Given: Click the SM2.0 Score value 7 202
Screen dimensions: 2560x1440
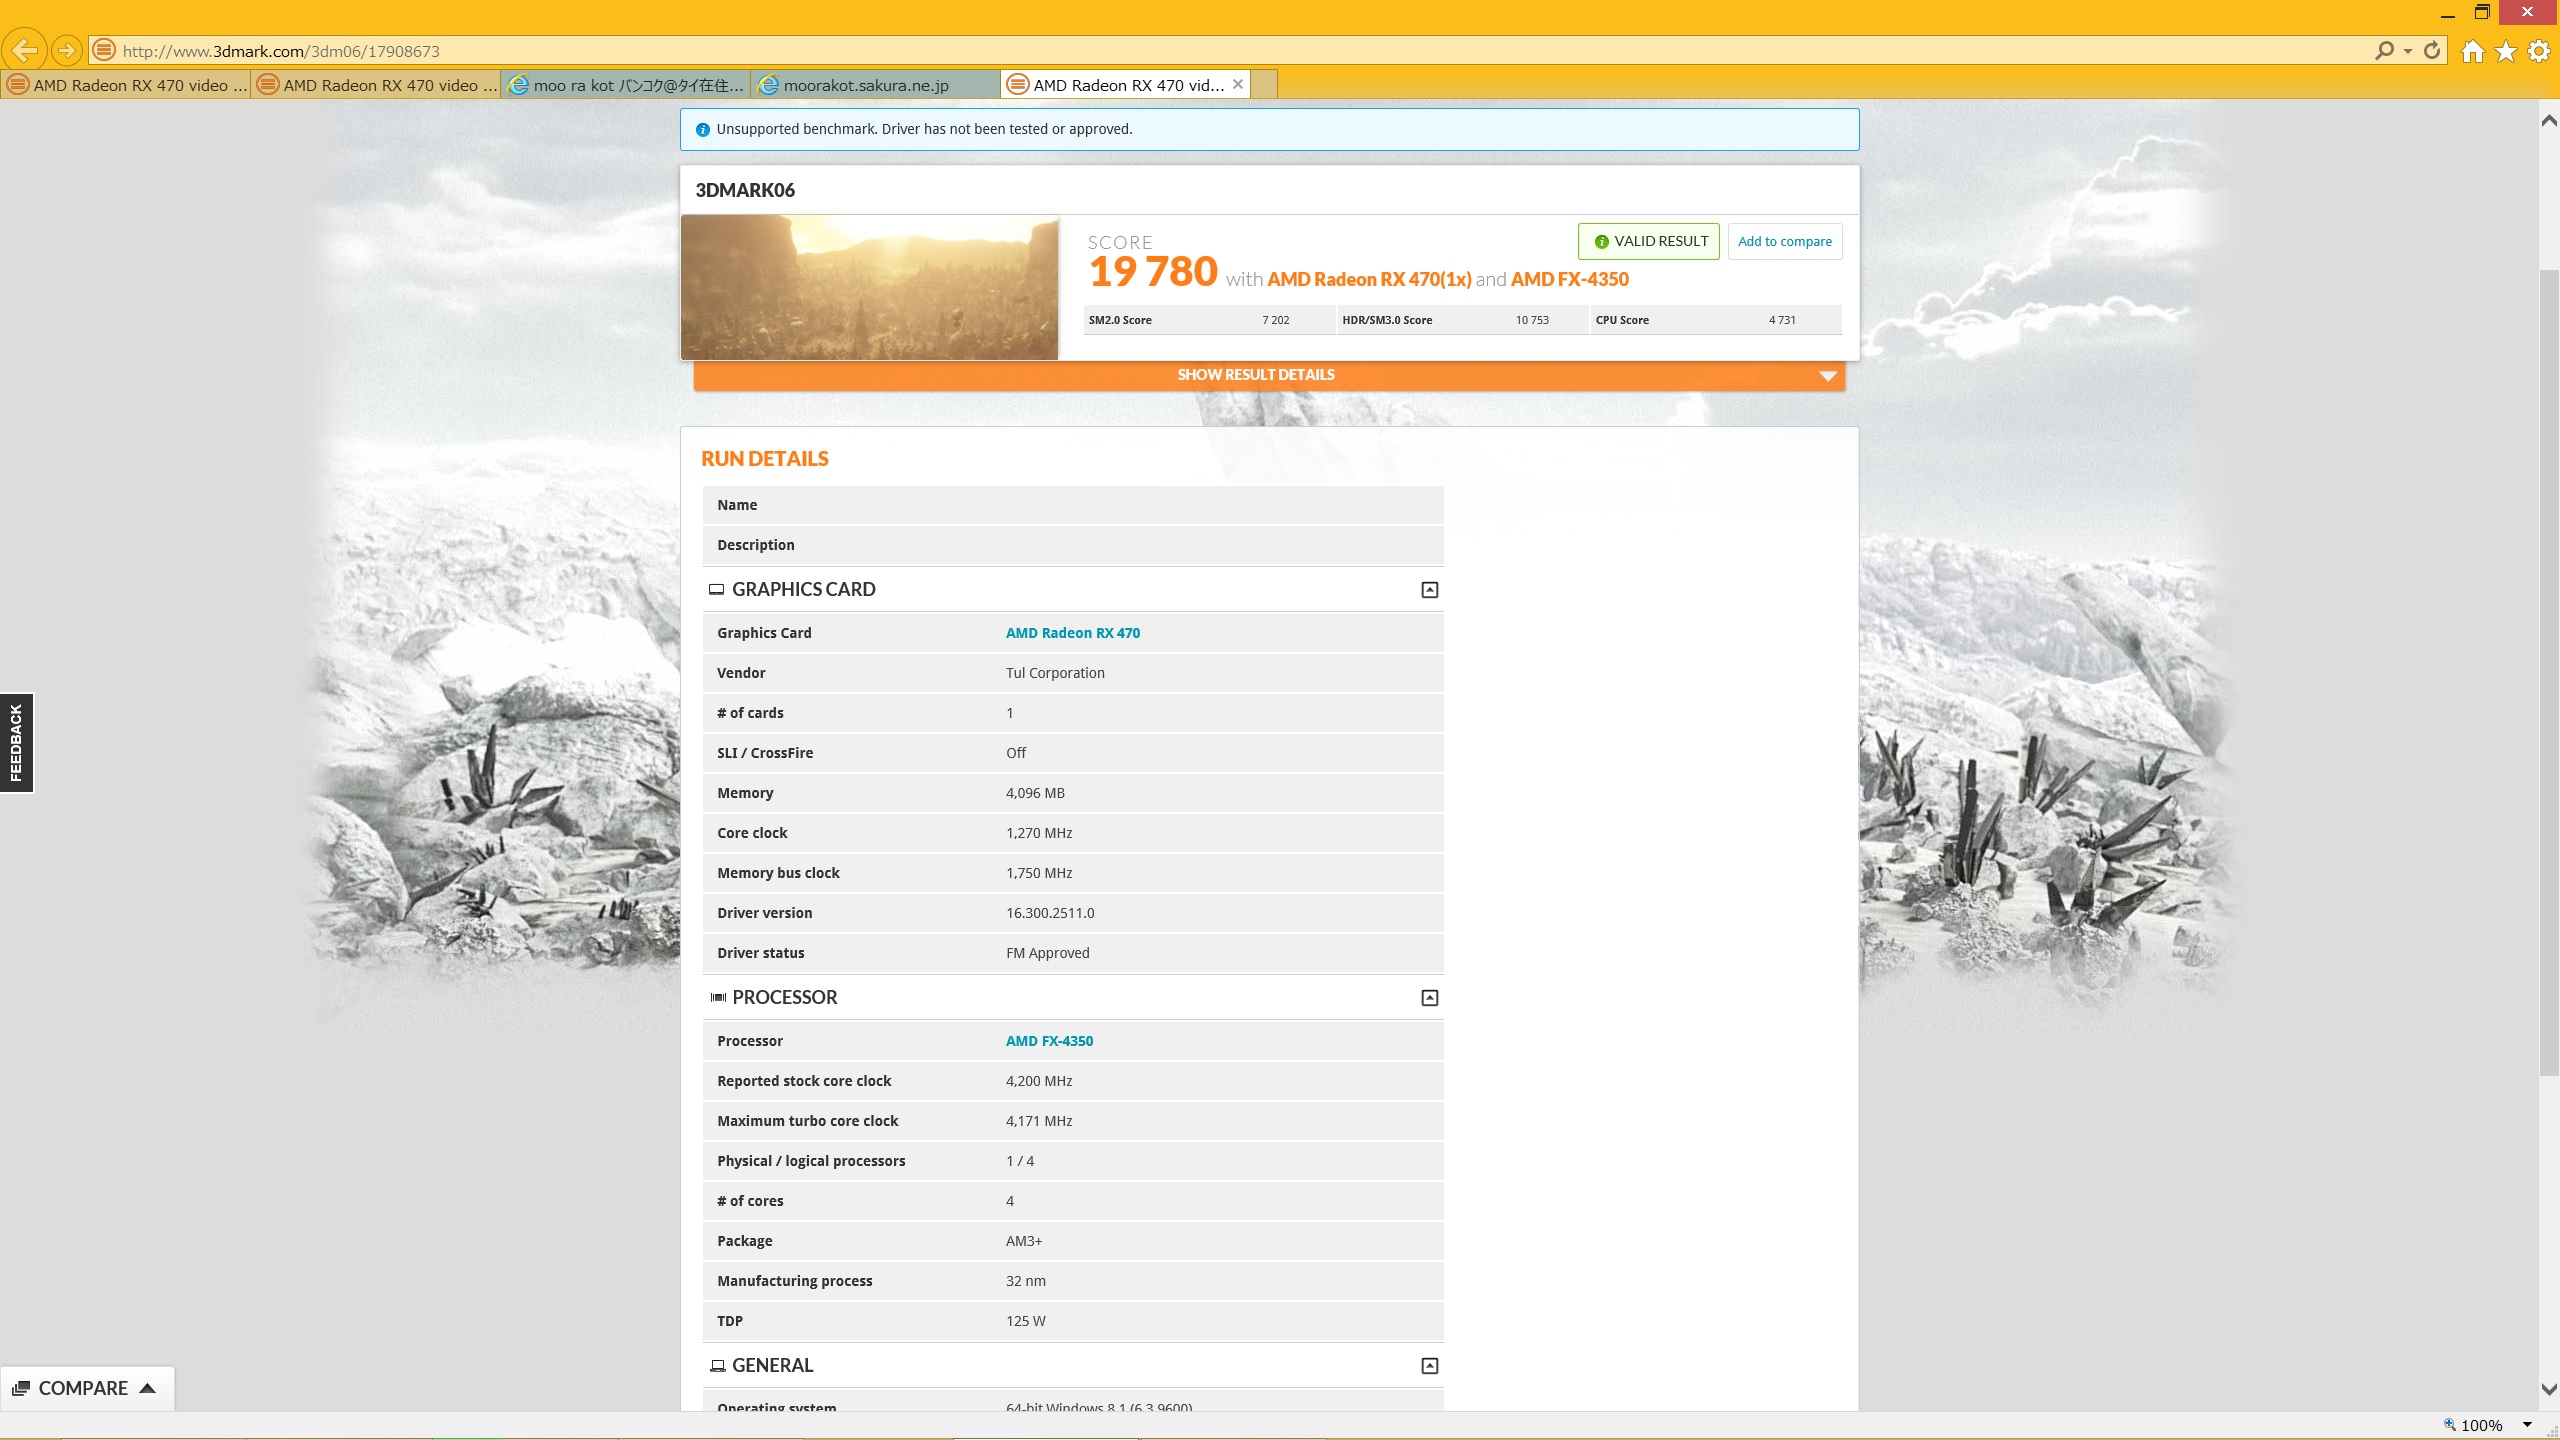Looking at the screenshot, I should 1275,320.
